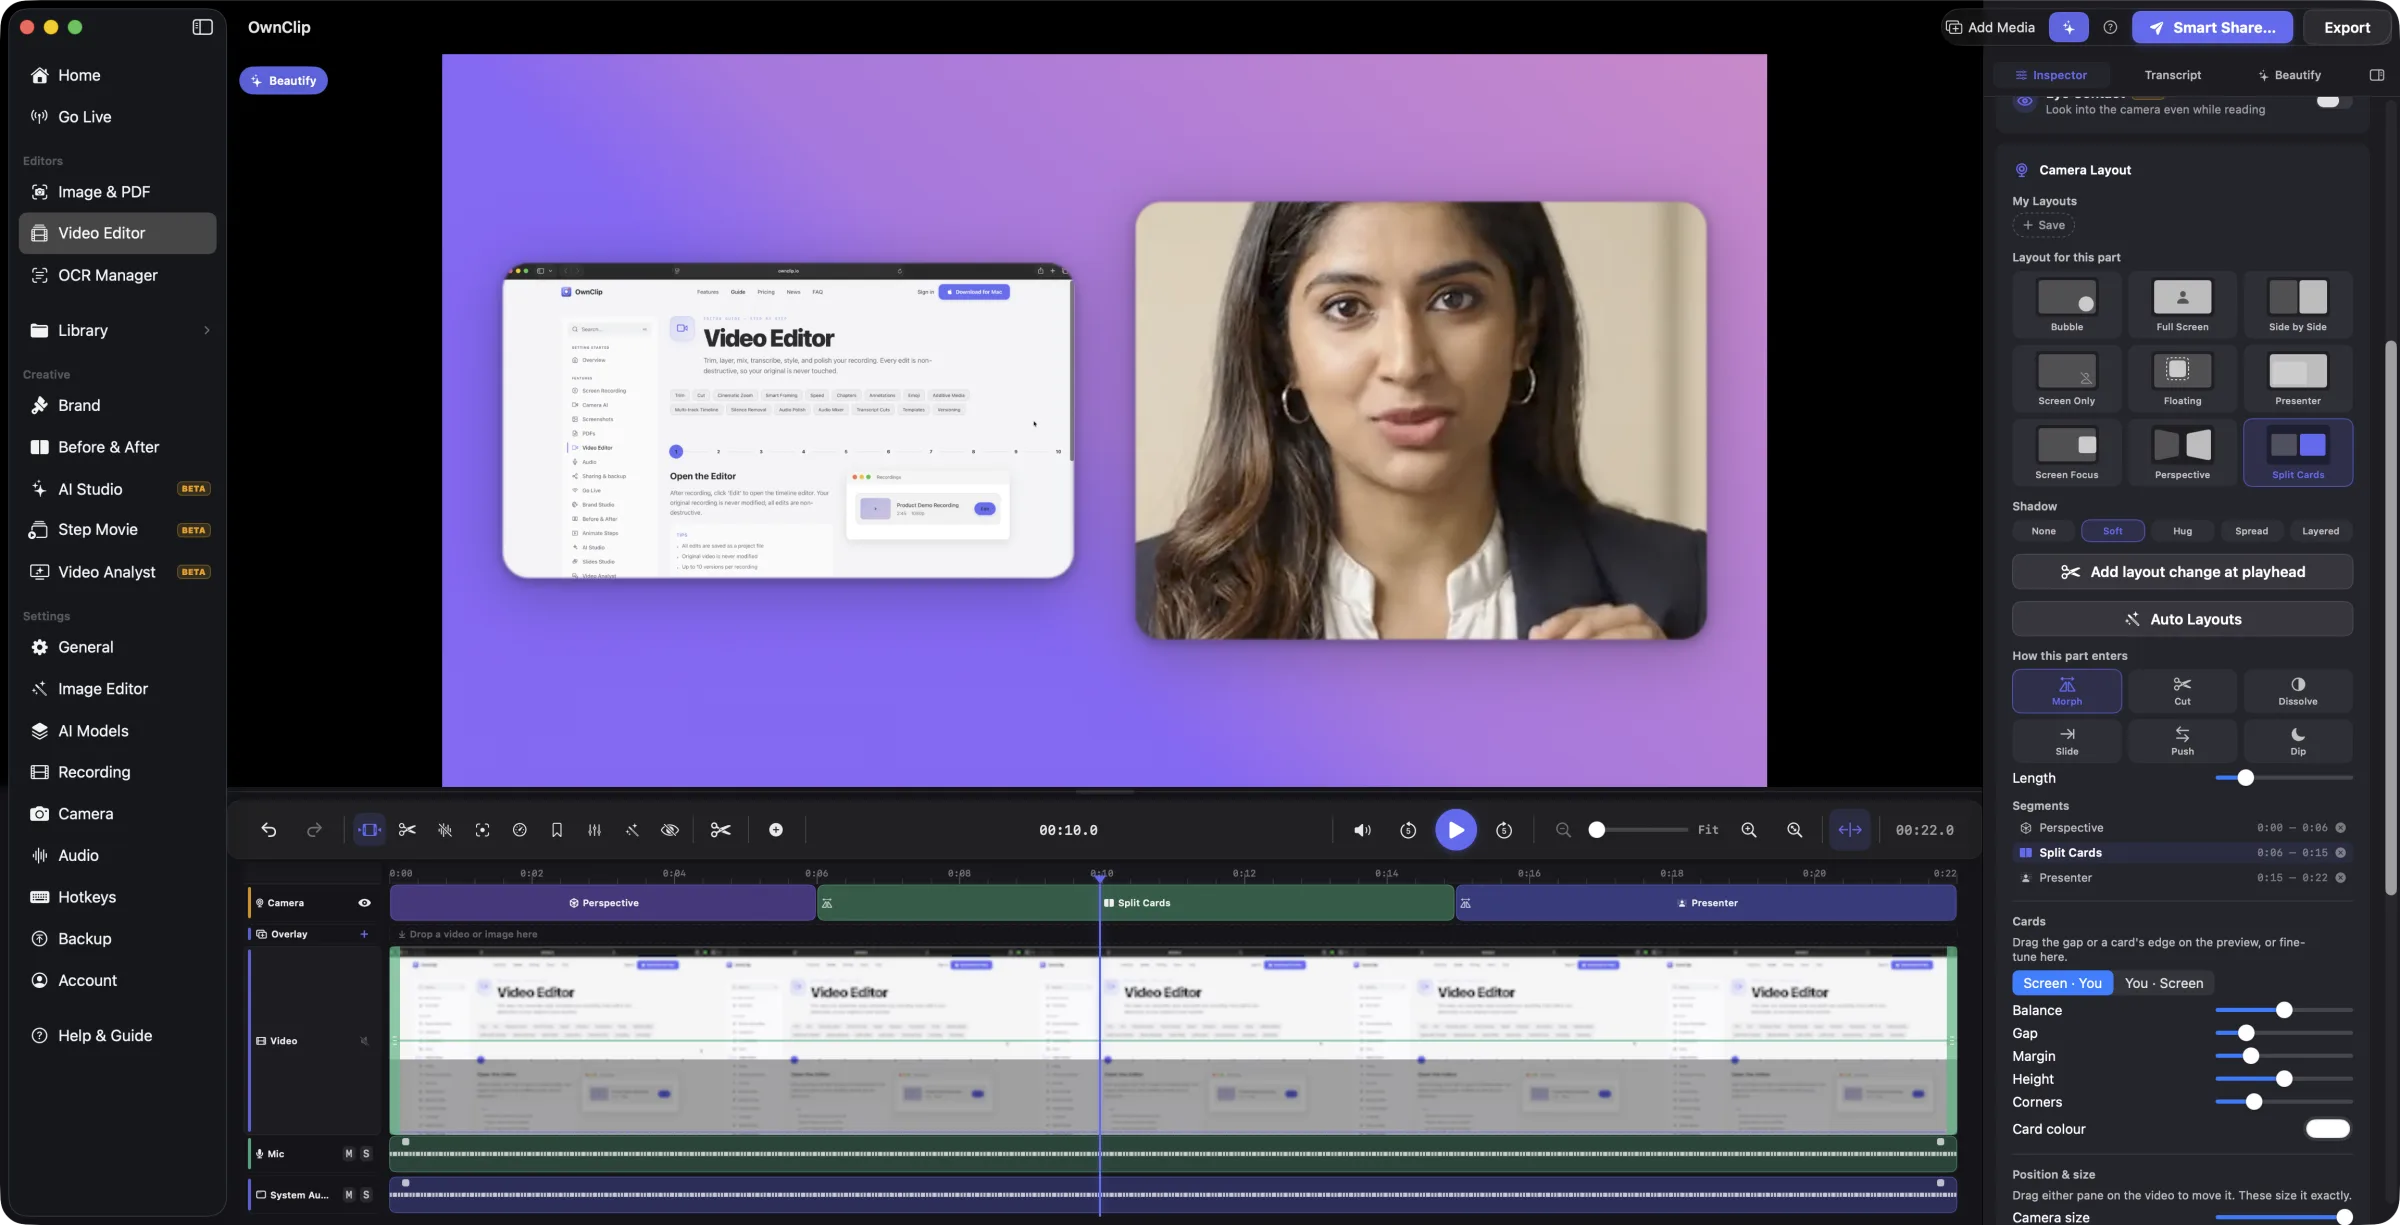Screen dimensions: 2400x1225
Task: Set shadow to Spread
Action: coord(2251,531)
